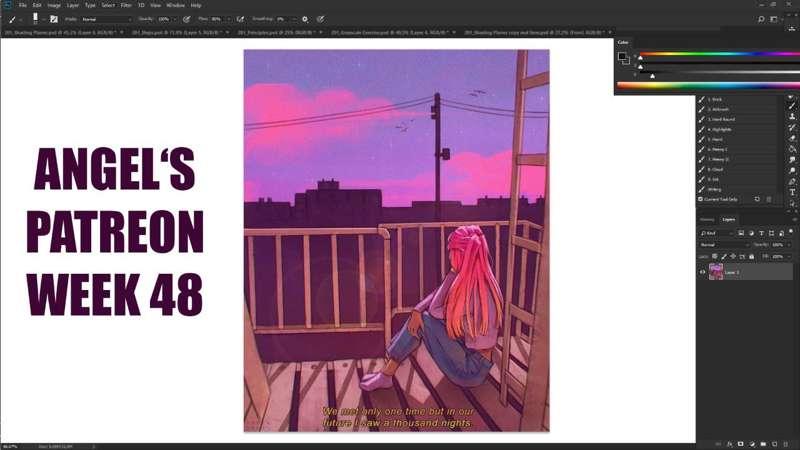Select the History Brush tool
The image size is (800, 450).
coord(792,128)
